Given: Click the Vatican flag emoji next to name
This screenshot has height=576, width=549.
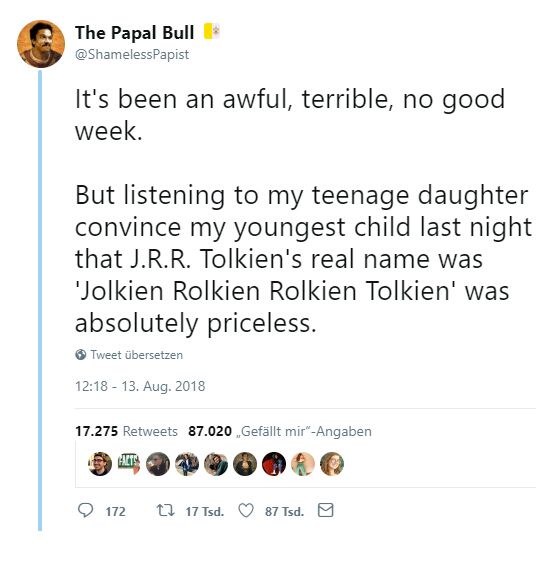Looking at the screenshot, I should [212, 31].
